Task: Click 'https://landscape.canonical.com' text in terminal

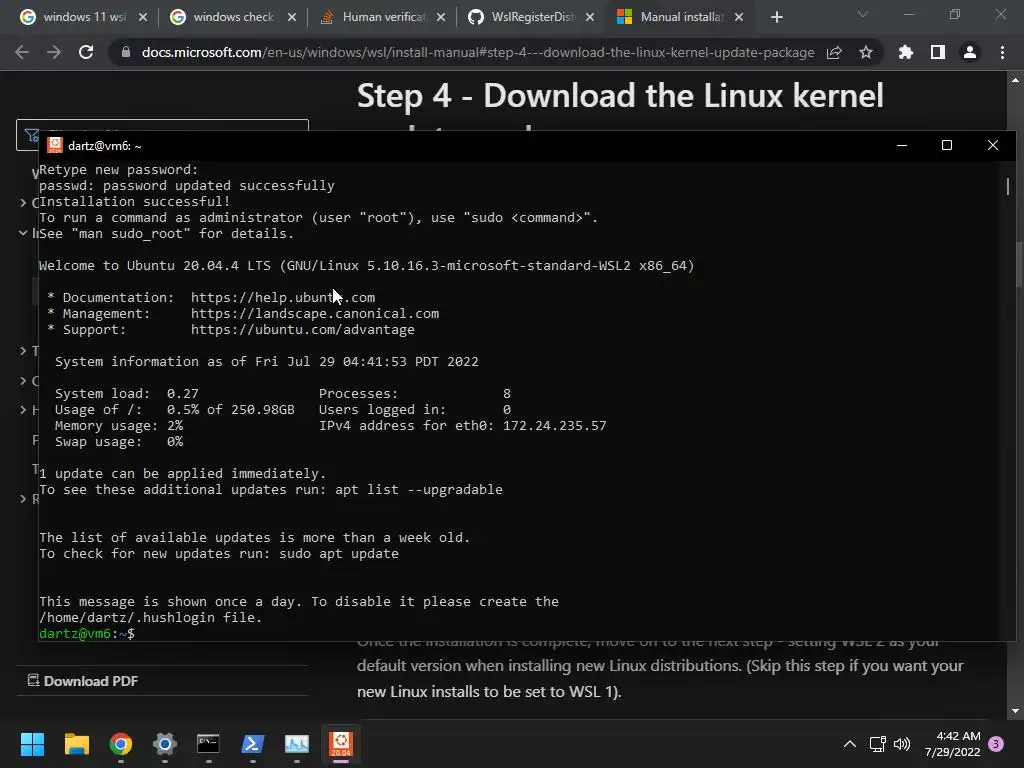Action: click(315, 313)
